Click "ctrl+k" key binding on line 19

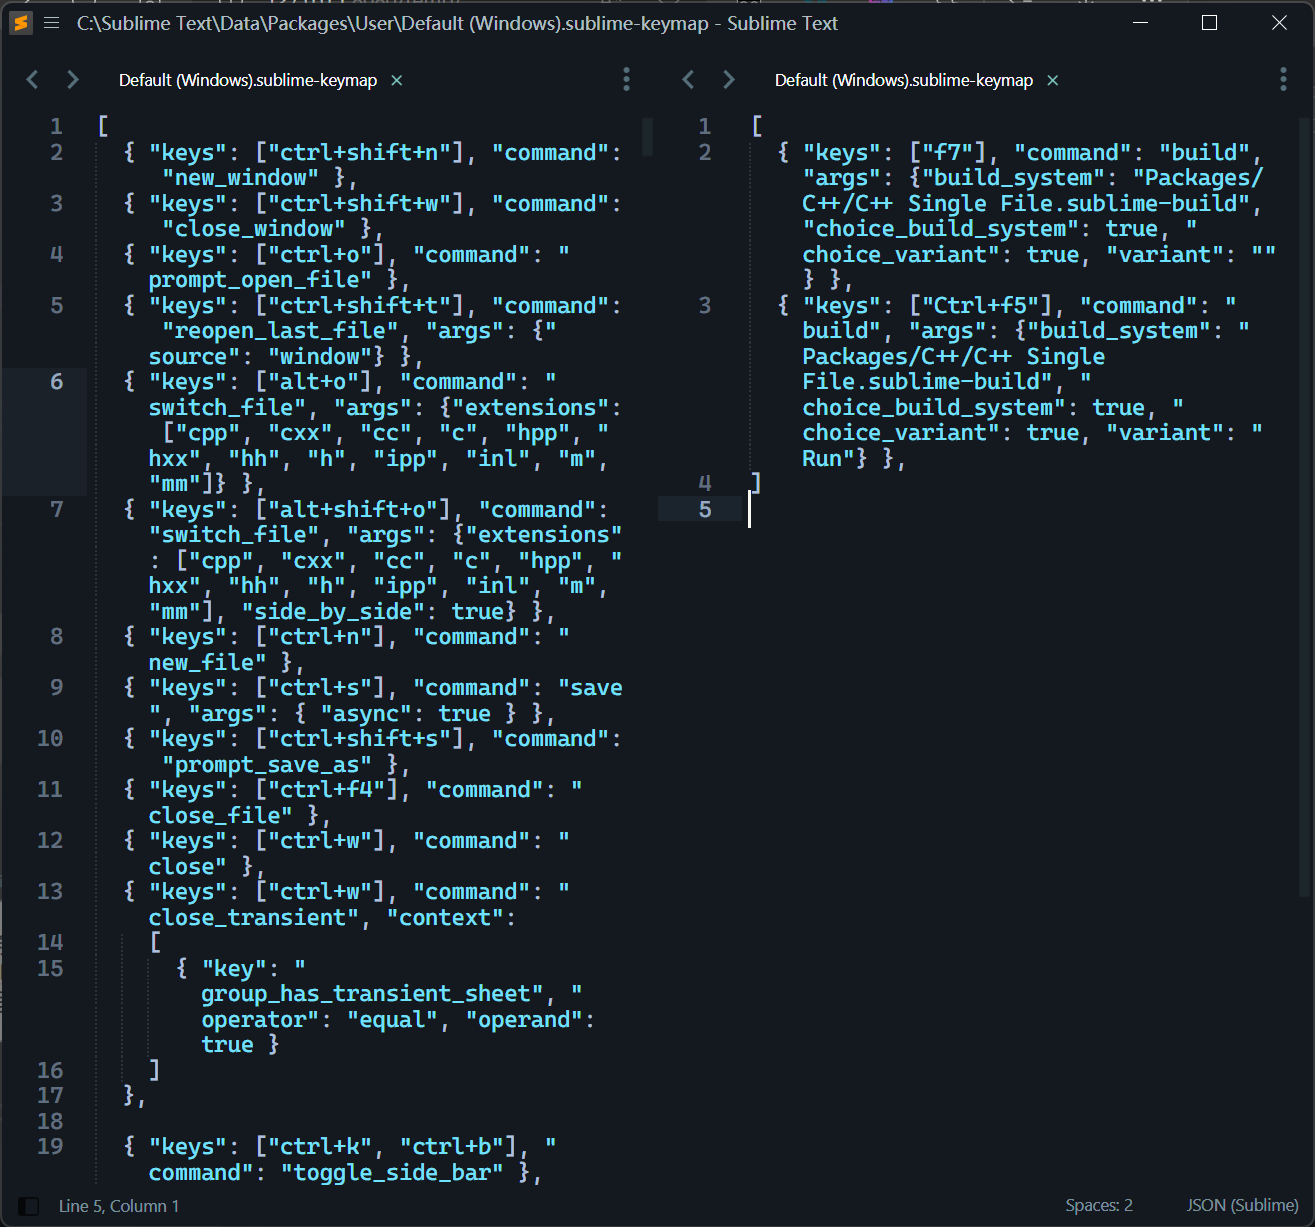[320, 1147]
